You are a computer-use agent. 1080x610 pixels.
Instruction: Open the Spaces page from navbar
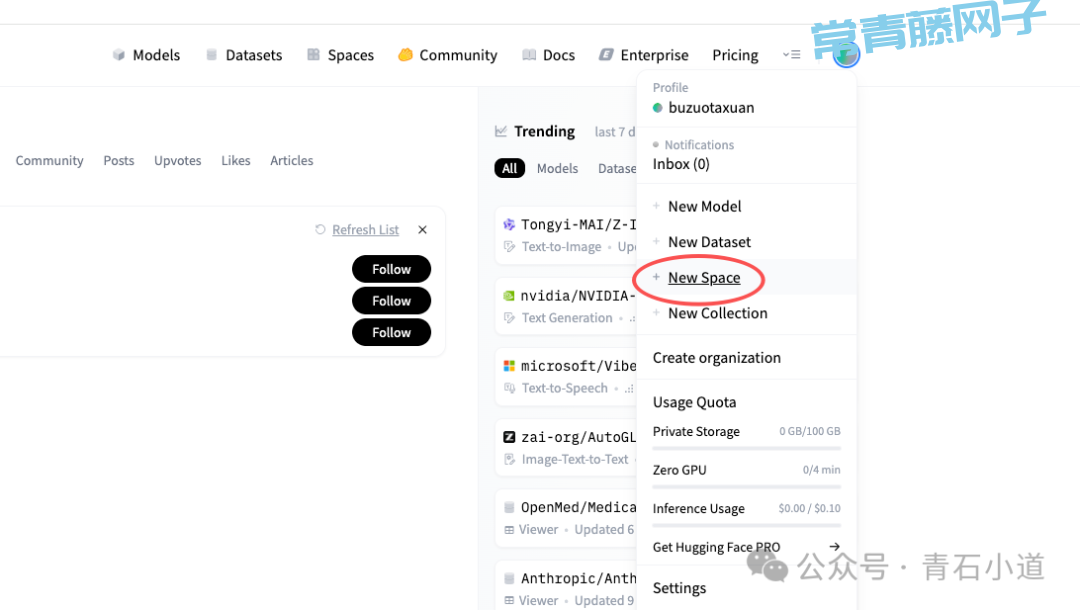click(340, 55)
